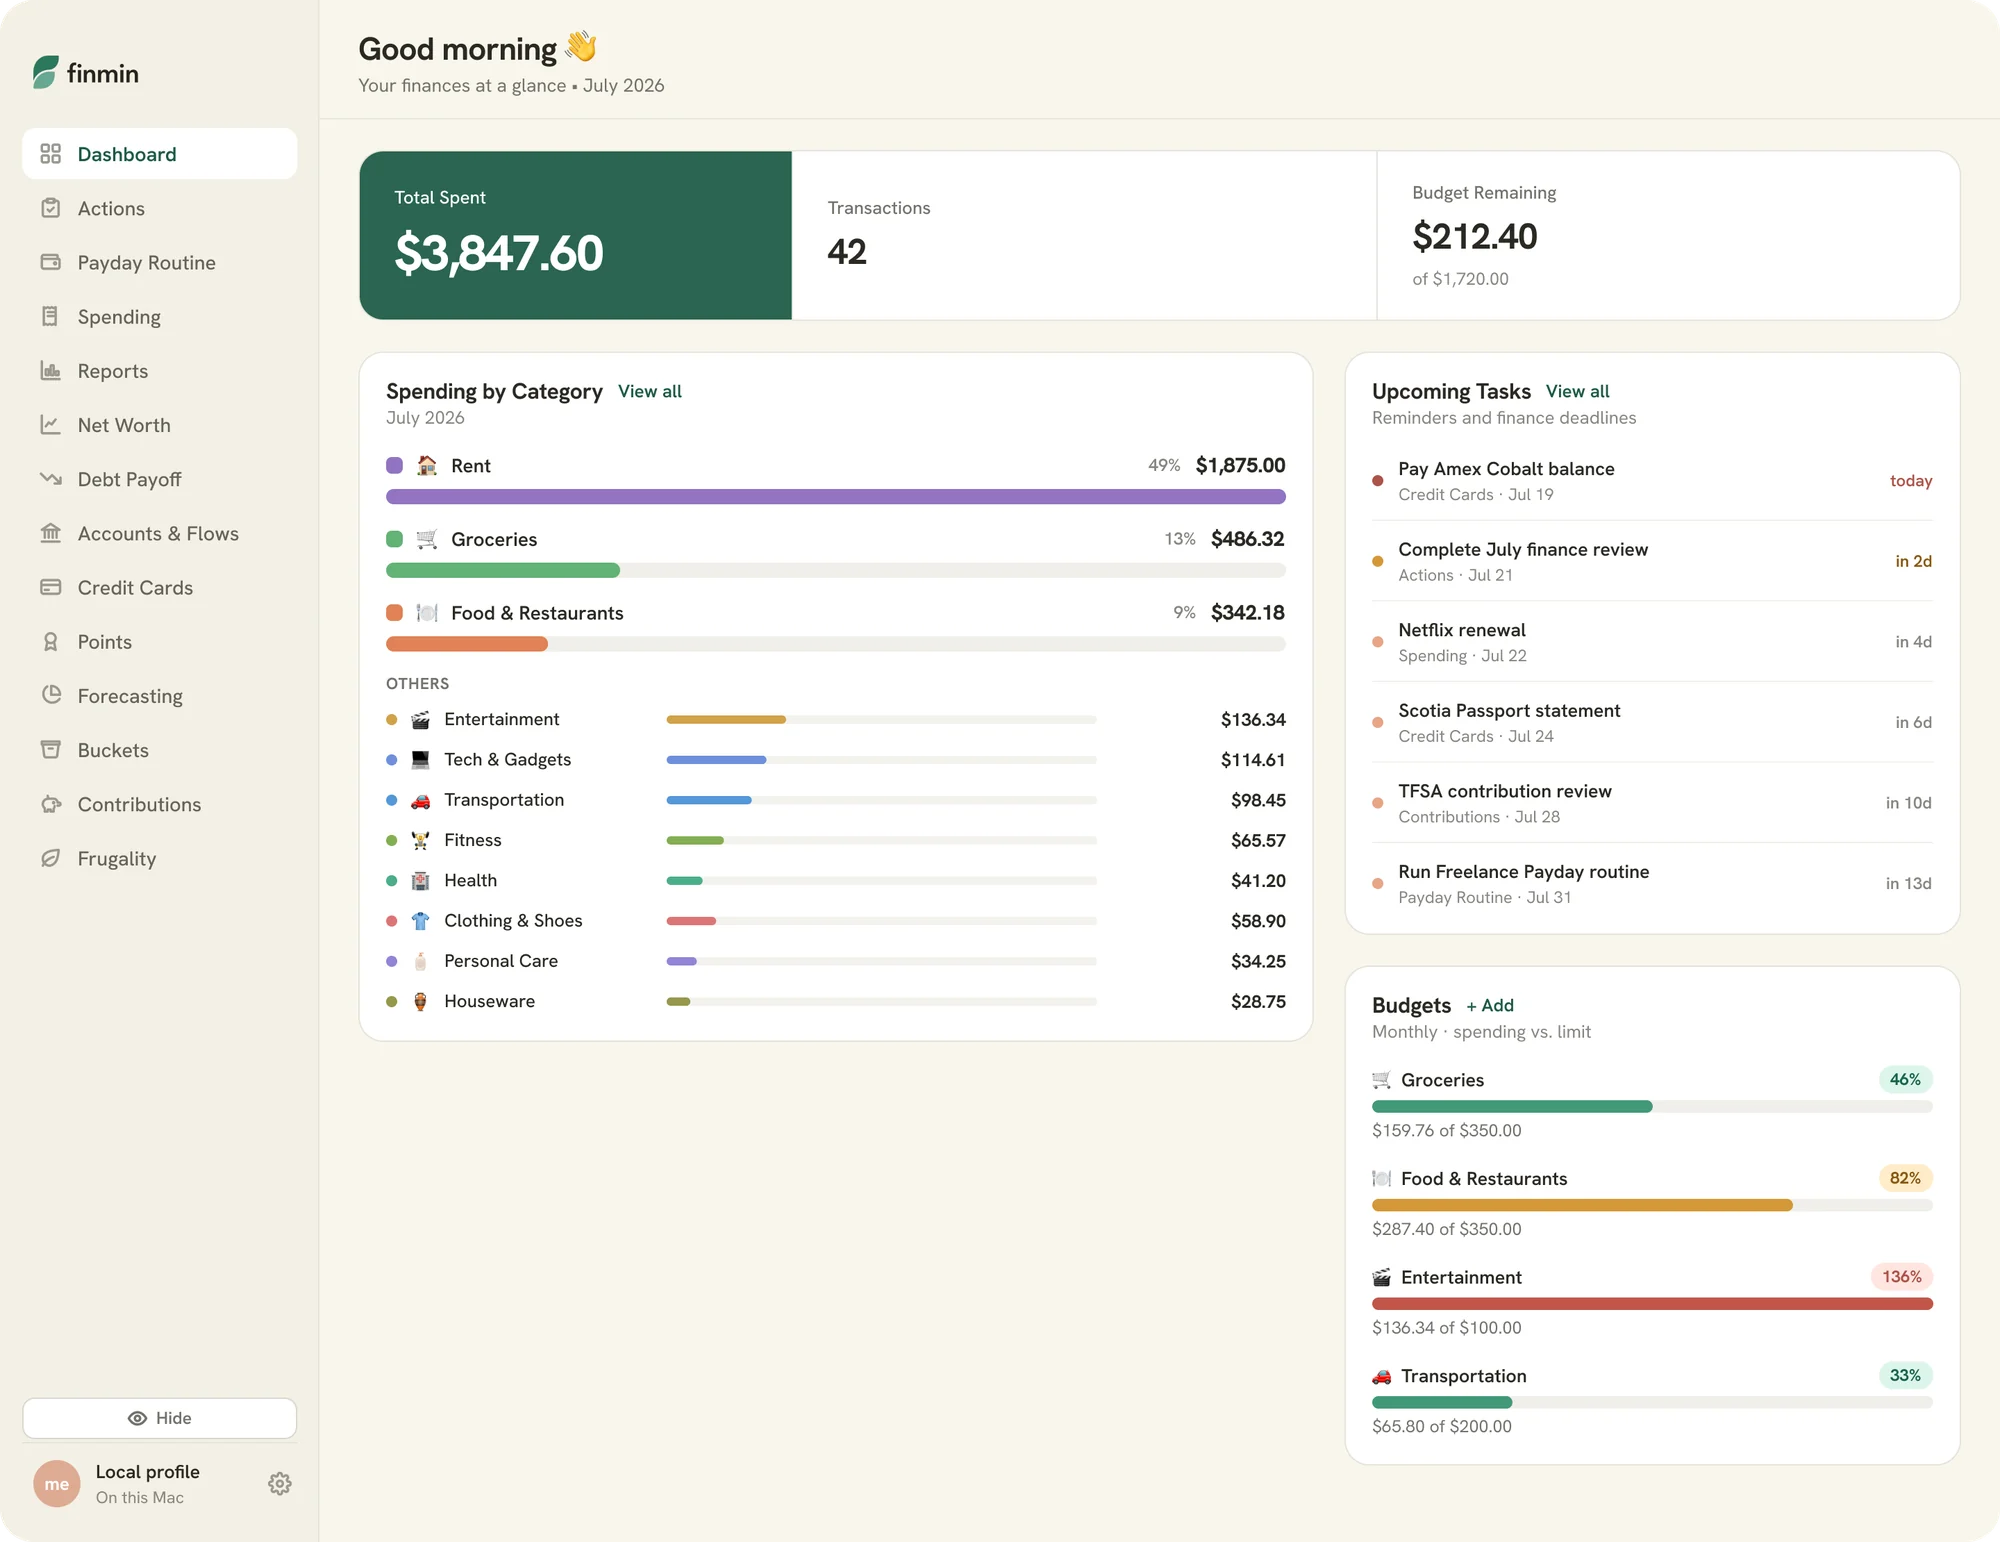Go to Payday Routine in sidebar

(160, 262)
